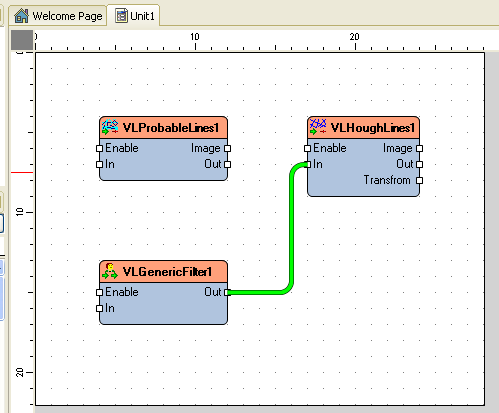Click the VLHoughLines1 title bar
Screen dimensions: 499x413
[363, 127]
